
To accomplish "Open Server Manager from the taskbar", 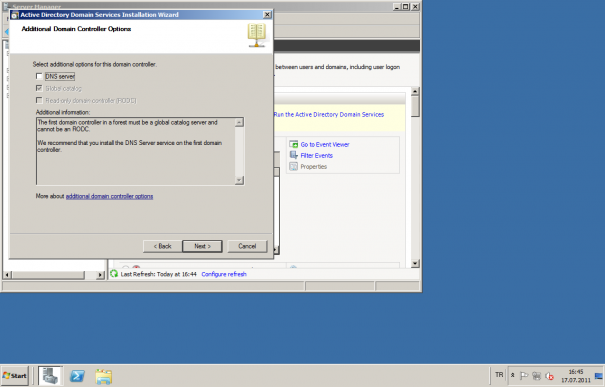I will pyautogui.click(x=50, y=376).
